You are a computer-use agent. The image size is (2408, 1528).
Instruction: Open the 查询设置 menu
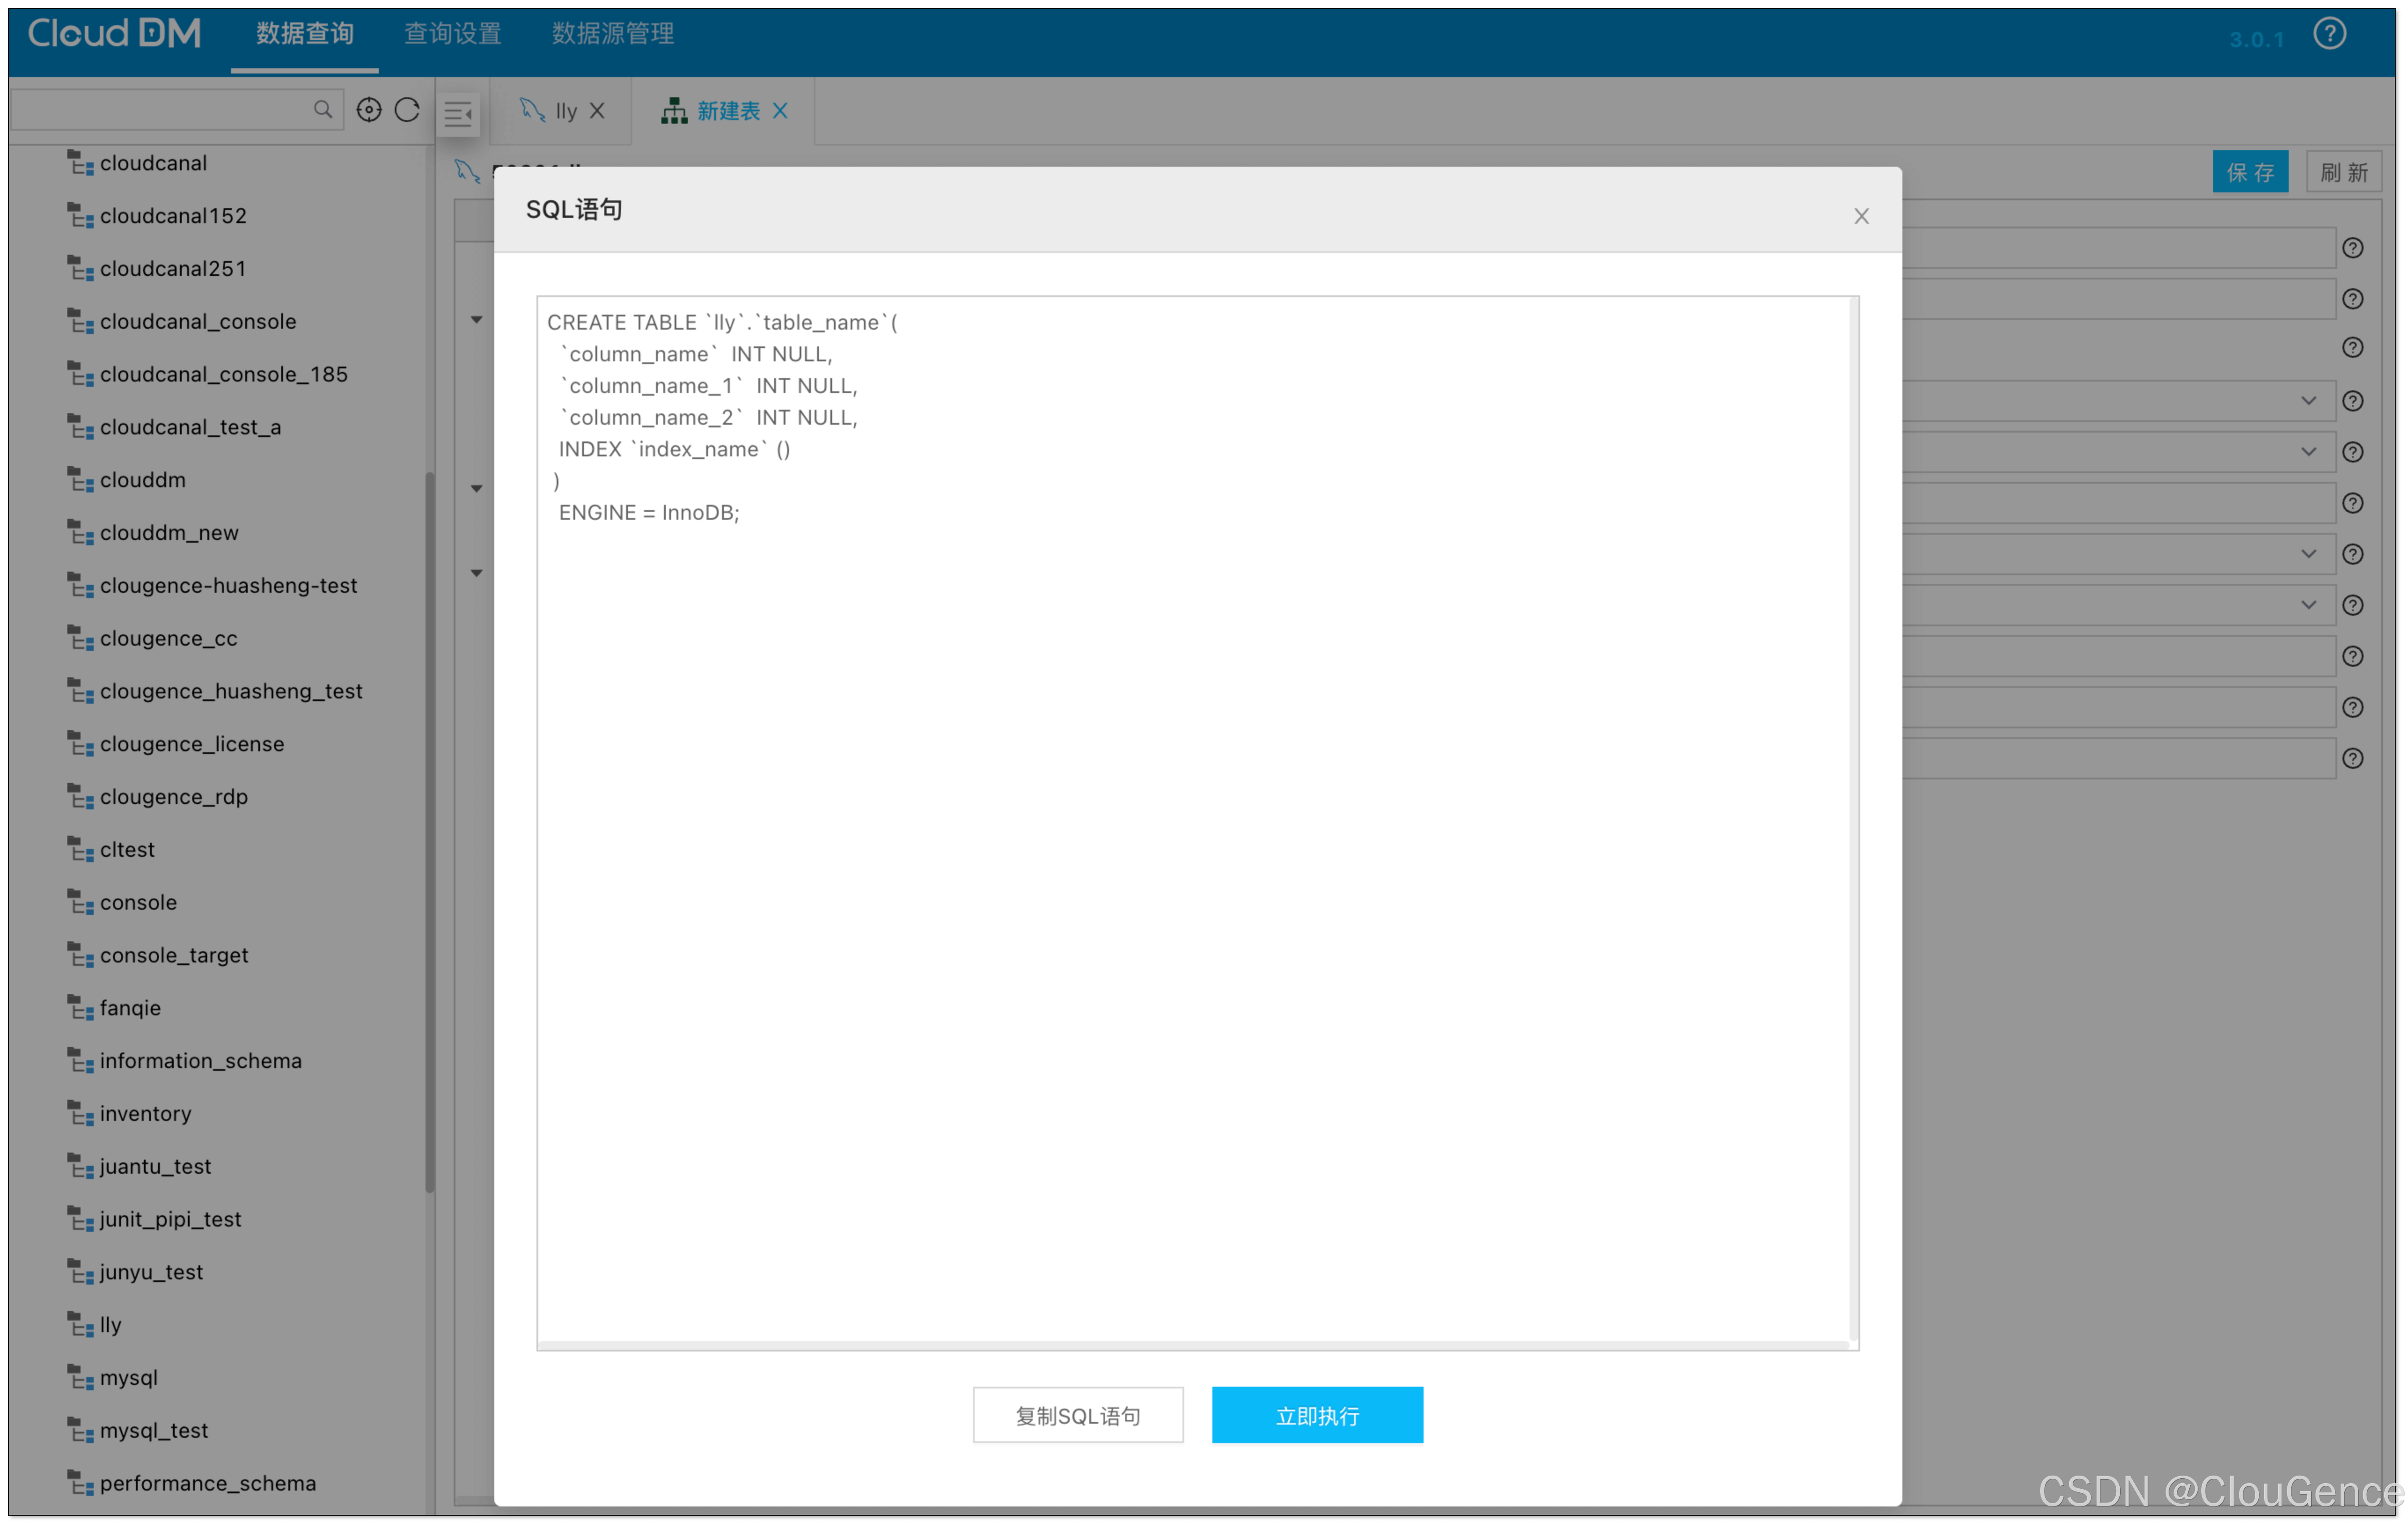[452, 34]
